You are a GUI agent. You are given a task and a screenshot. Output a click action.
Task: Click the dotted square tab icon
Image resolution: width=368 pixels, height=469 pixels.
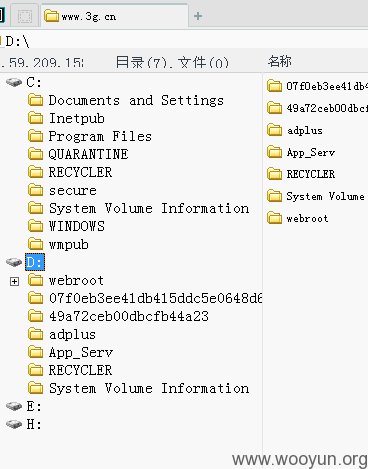pyautogui.click(x=25, y=16)
